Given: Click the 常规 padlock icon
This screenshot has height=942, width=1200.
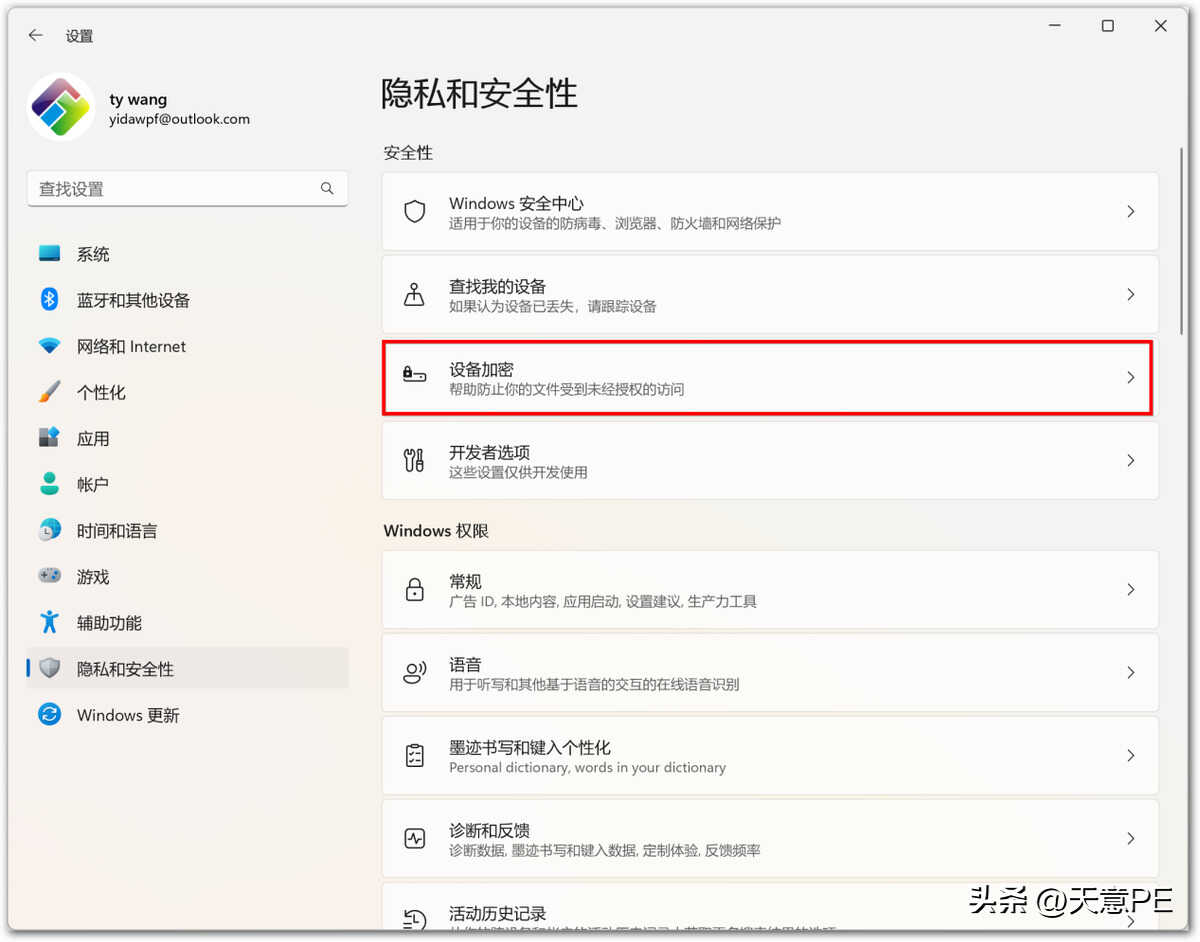Looking at the screenshot, I should click(414, 589).
